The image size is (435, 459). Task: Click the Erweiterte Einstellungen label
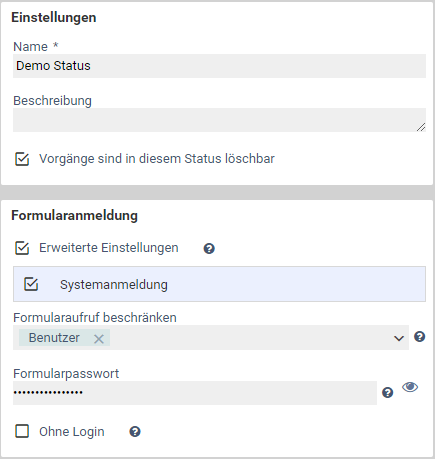(x=109, y=248)
